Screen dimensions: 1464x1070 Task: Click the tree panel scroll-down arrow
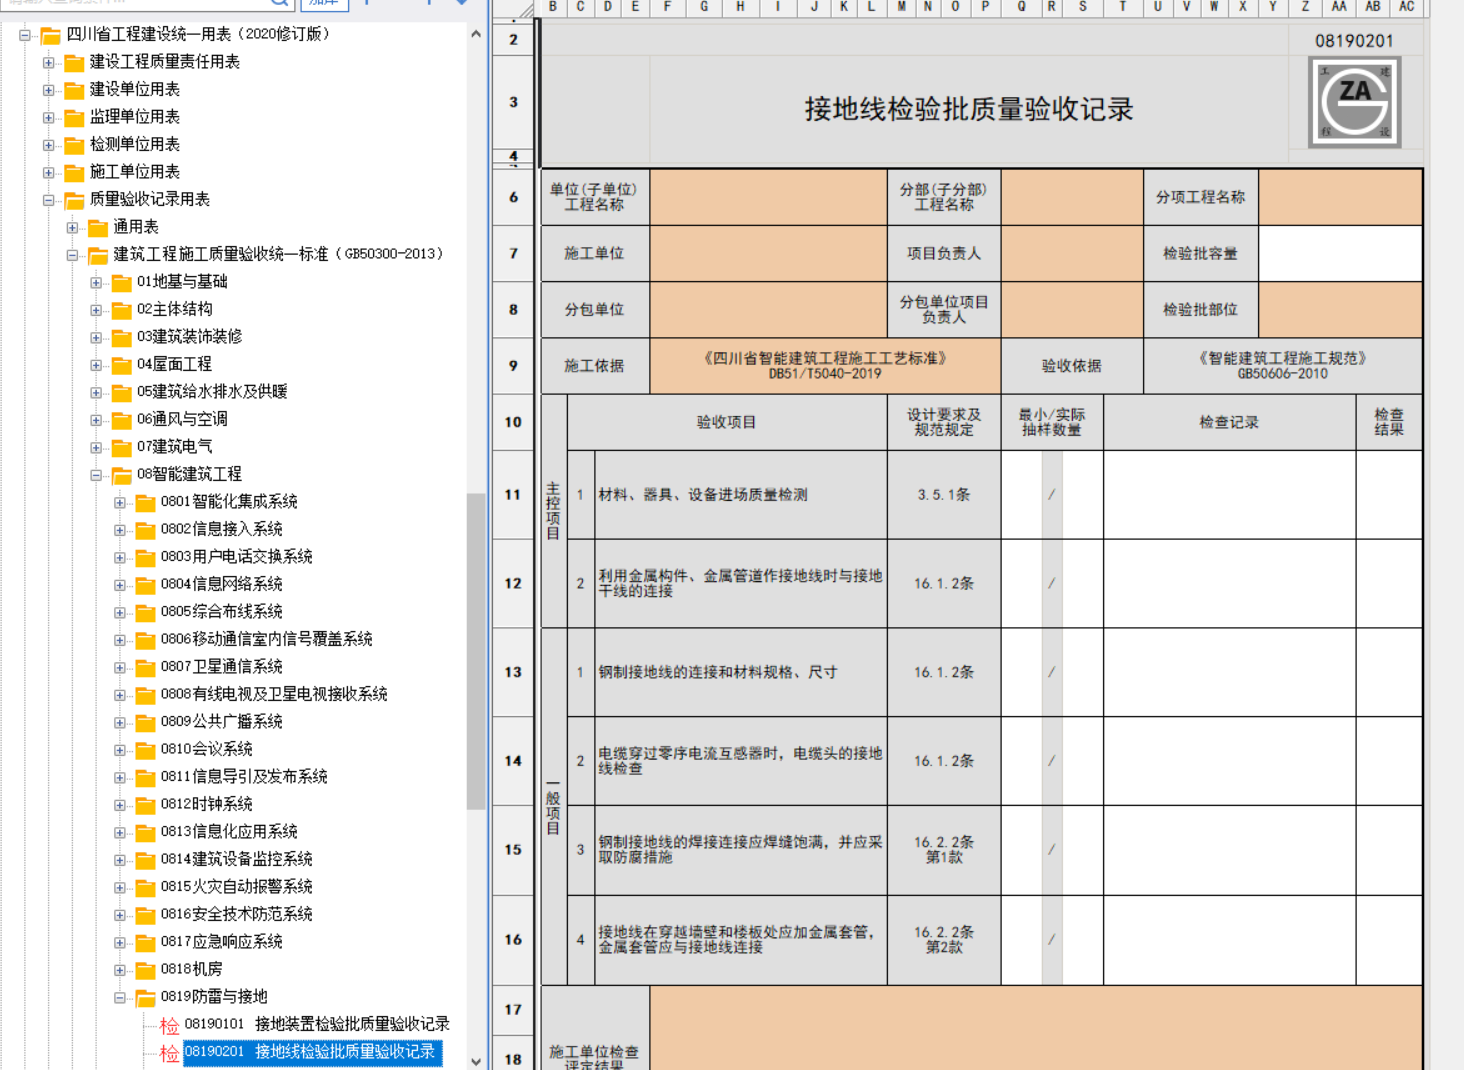click(x=475, y=1061)
